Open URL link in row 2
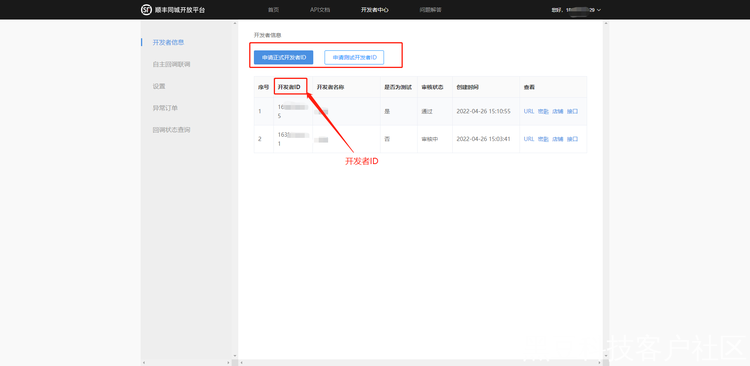 pos(529,139)
